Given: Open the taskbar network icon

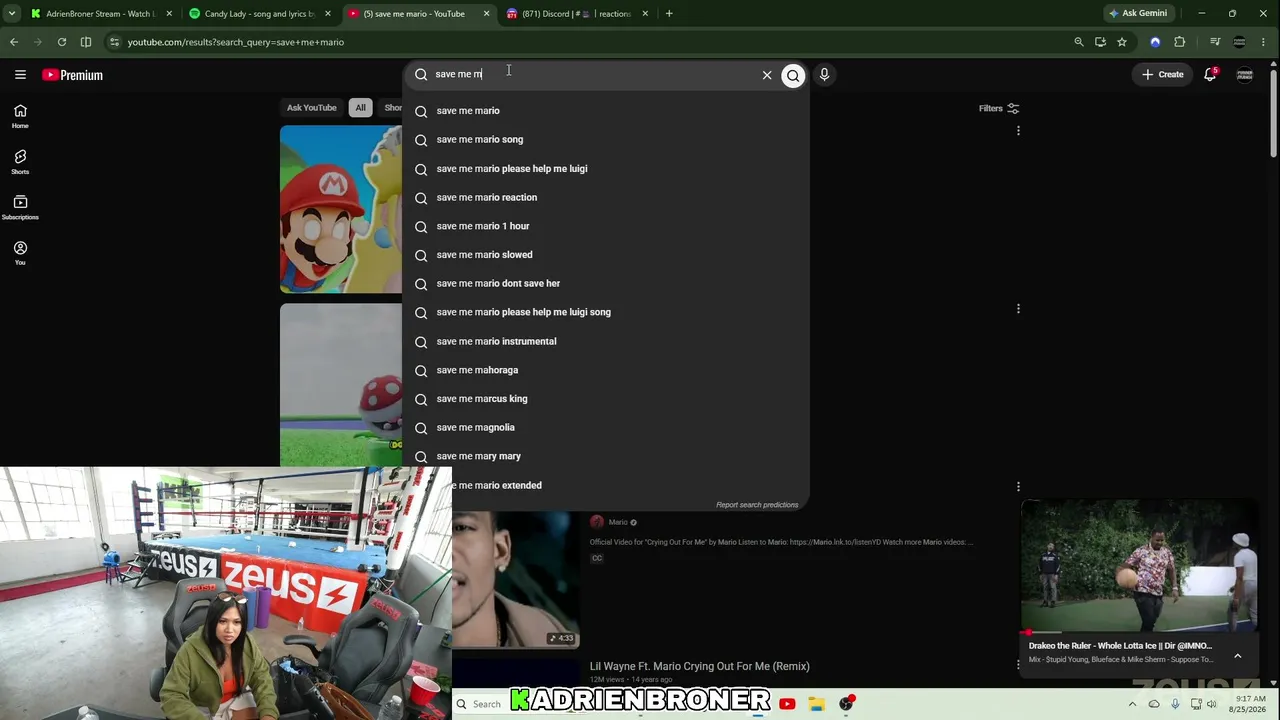Looking at the screenshot, I should [1196, 704].
